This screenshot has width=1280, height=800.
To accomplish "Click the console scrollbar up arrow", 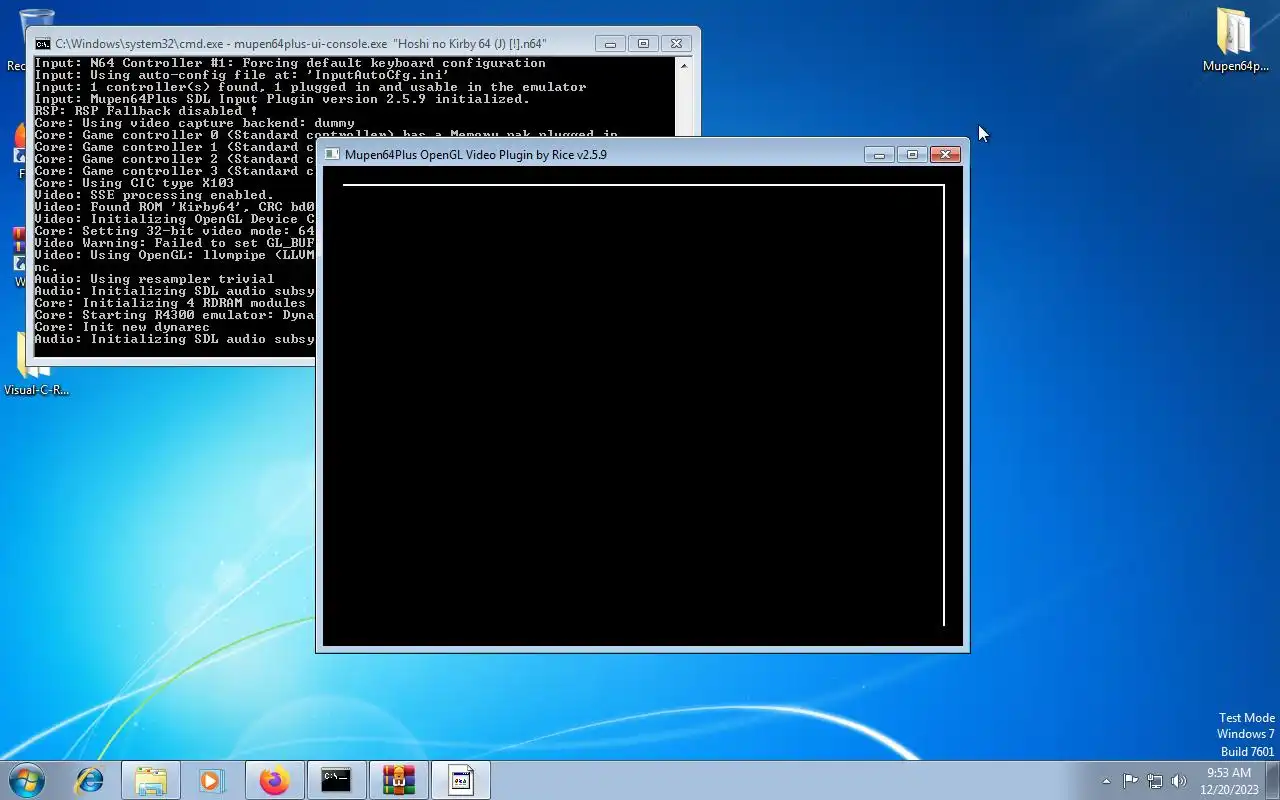I will pos(684,66).
